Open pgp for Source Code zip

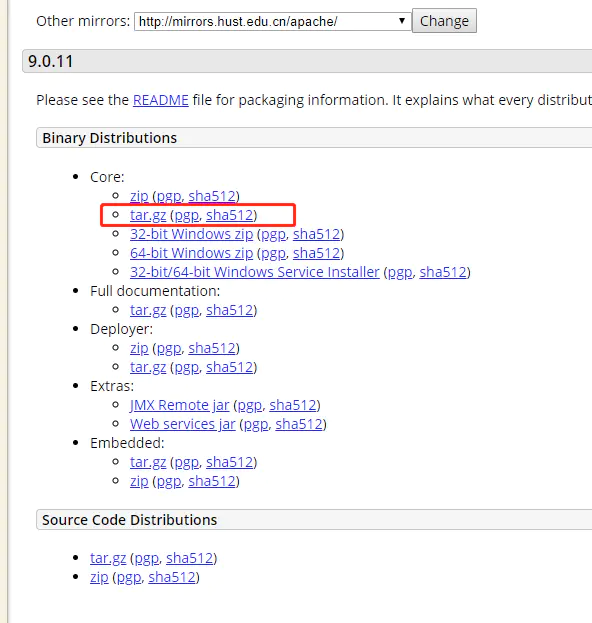(x=129, y=577)
